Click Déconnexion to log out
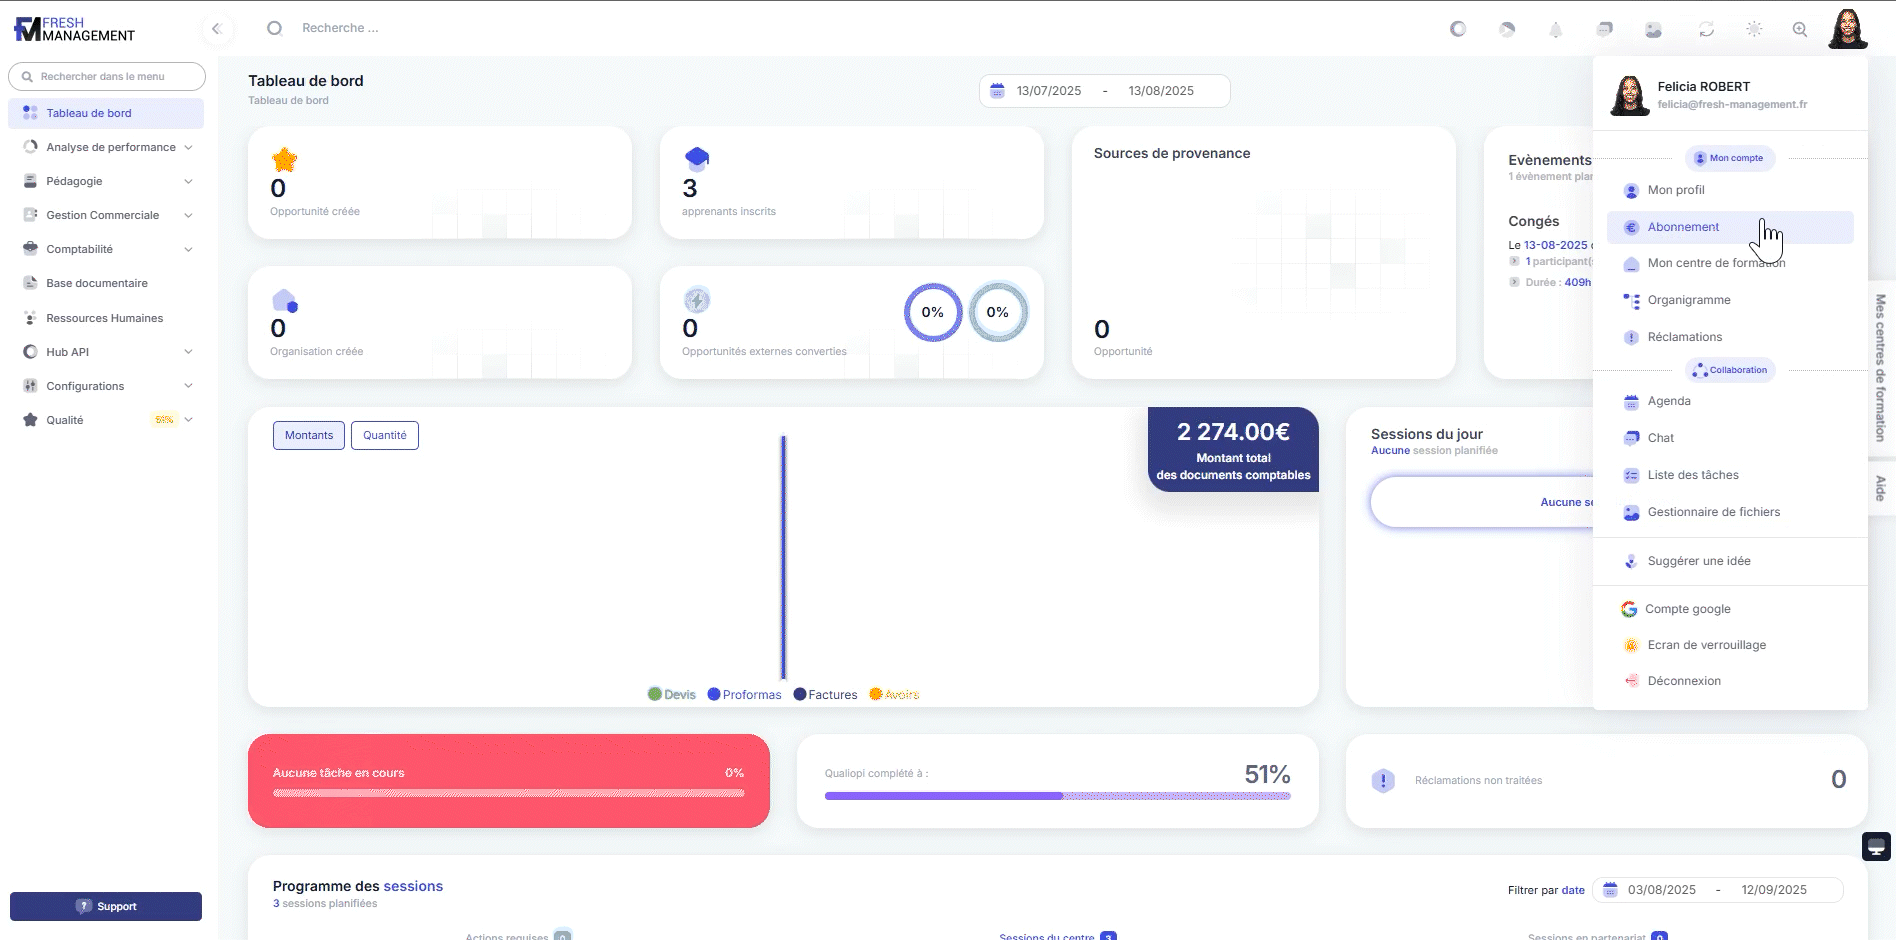The height and width of the screenshot is (940, 1896). (x=1684, y=681)
